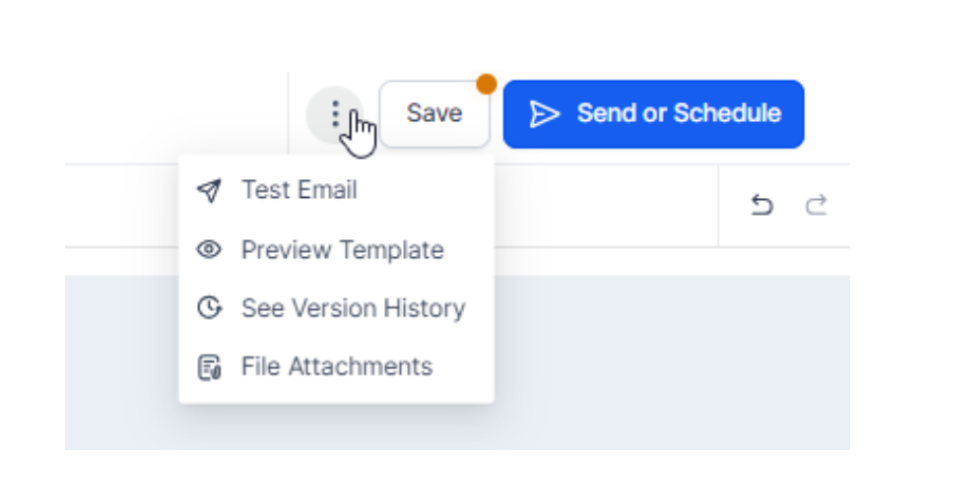Click the blank toolbar space right of the redo arrow
This screenshot has height=487, width=963.
840,206
